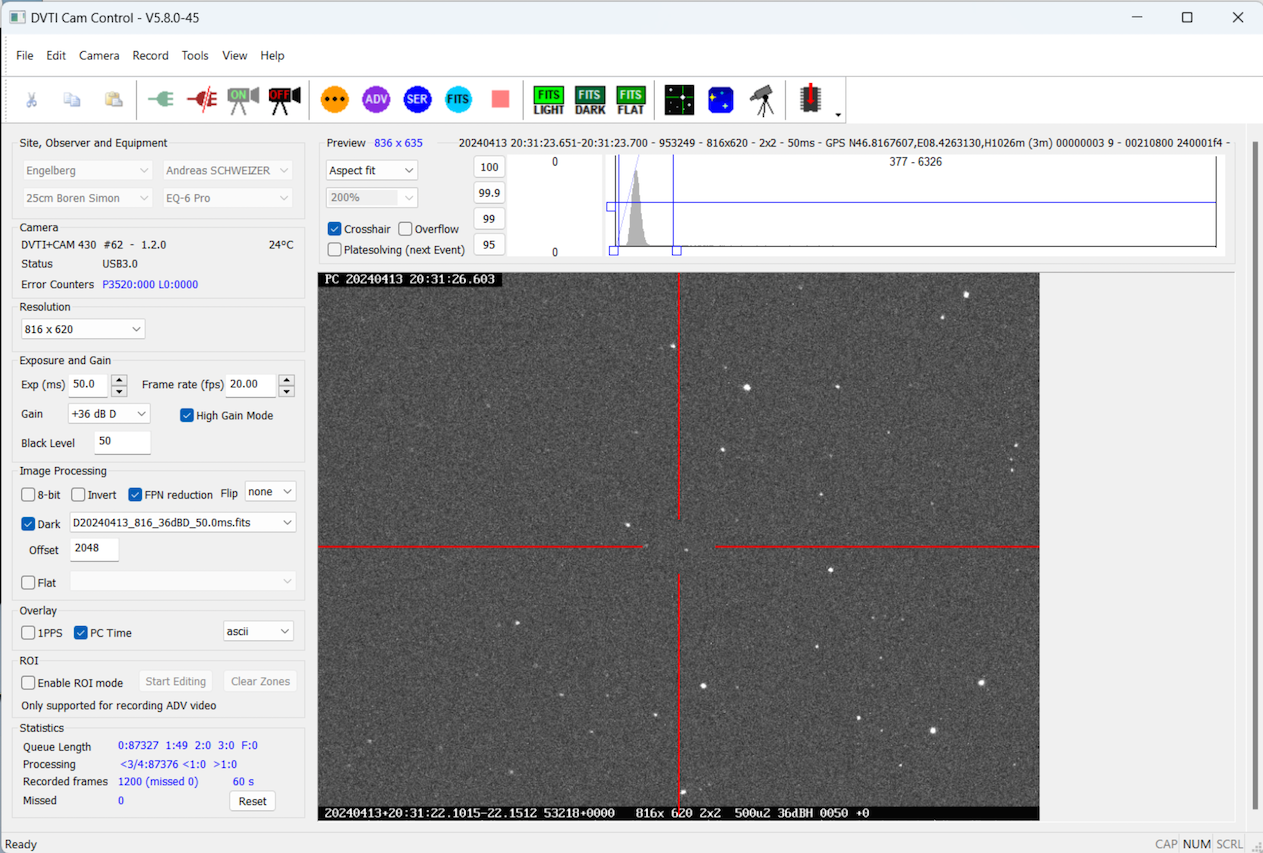Open the Record menu
The width and height of the screenshot is (1263, 853).
150,56
